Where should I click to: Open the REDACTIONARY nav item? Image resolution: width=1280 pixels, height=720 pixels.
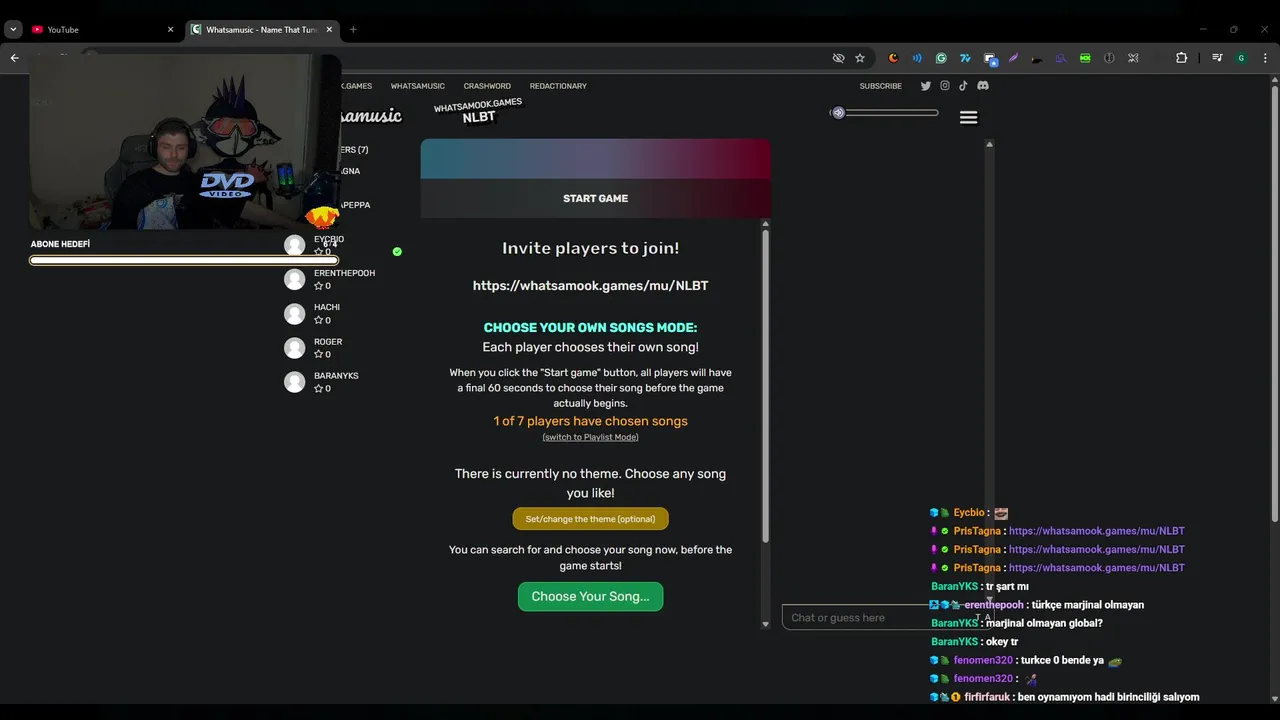(558, 86)
